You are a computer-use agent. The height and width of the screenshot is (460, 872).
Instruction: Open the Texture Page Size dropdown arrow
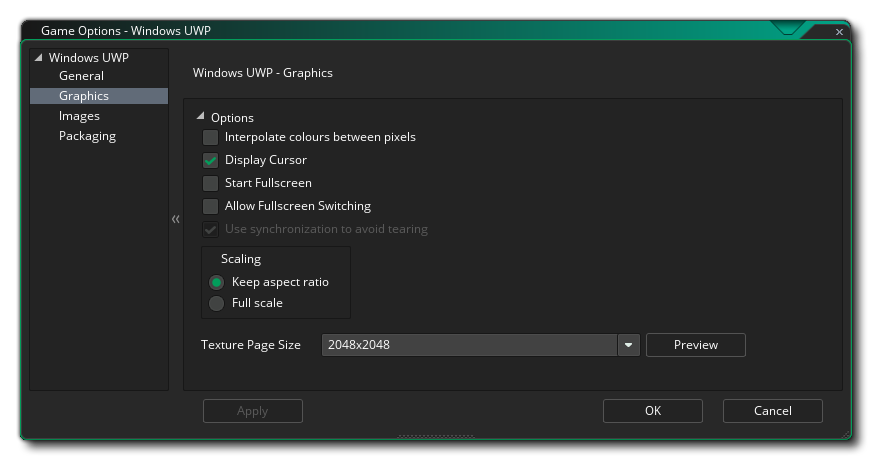(628, 345)
